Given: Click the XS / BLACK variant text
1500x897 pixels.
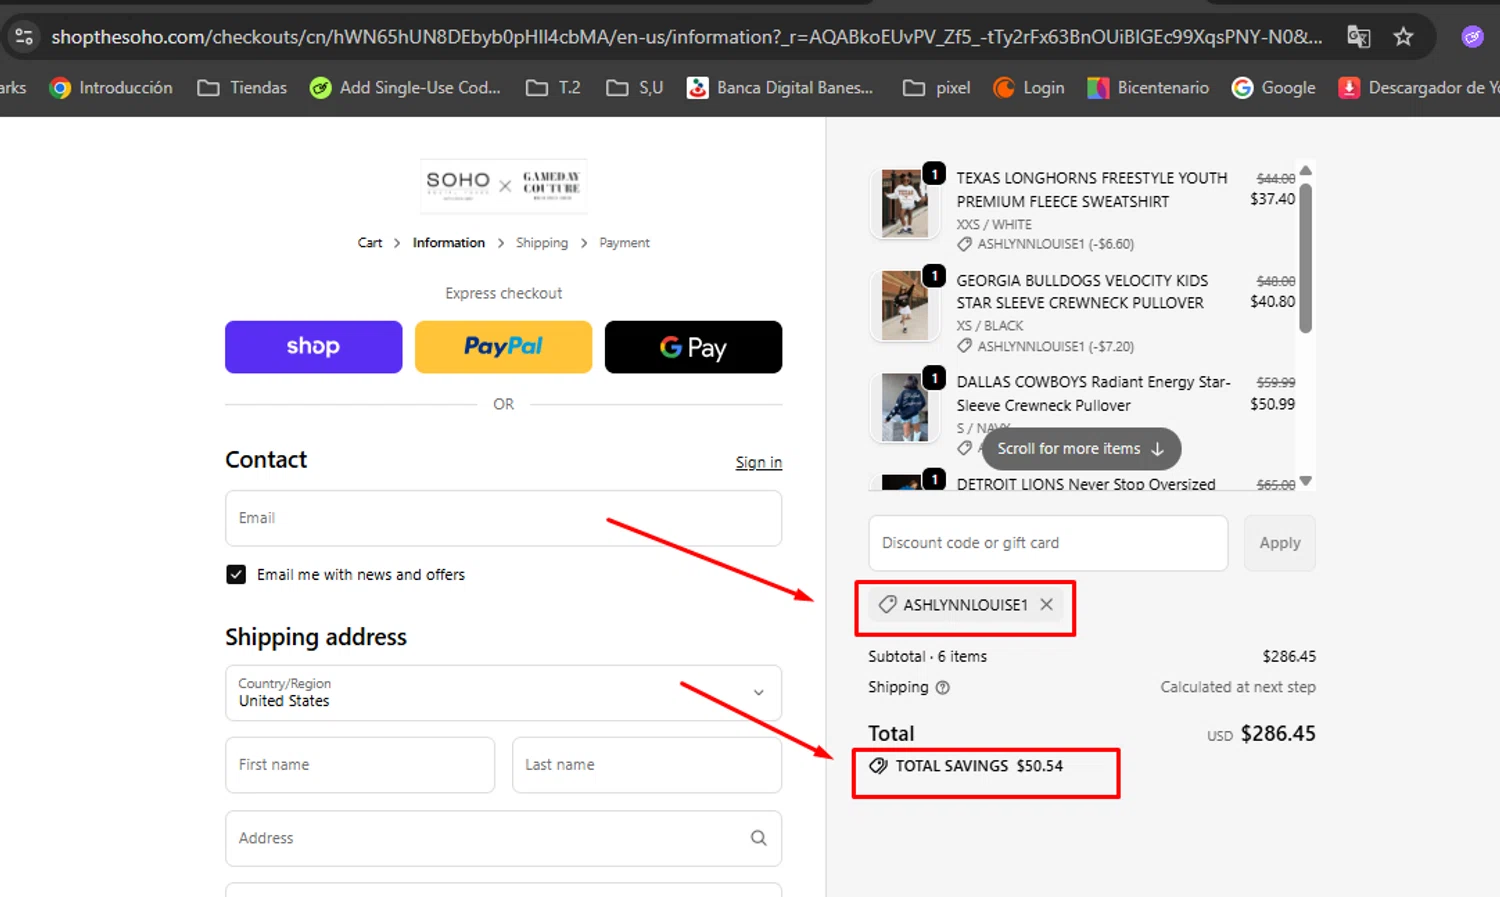Looking at the screenshot, I should click(990, 326).
